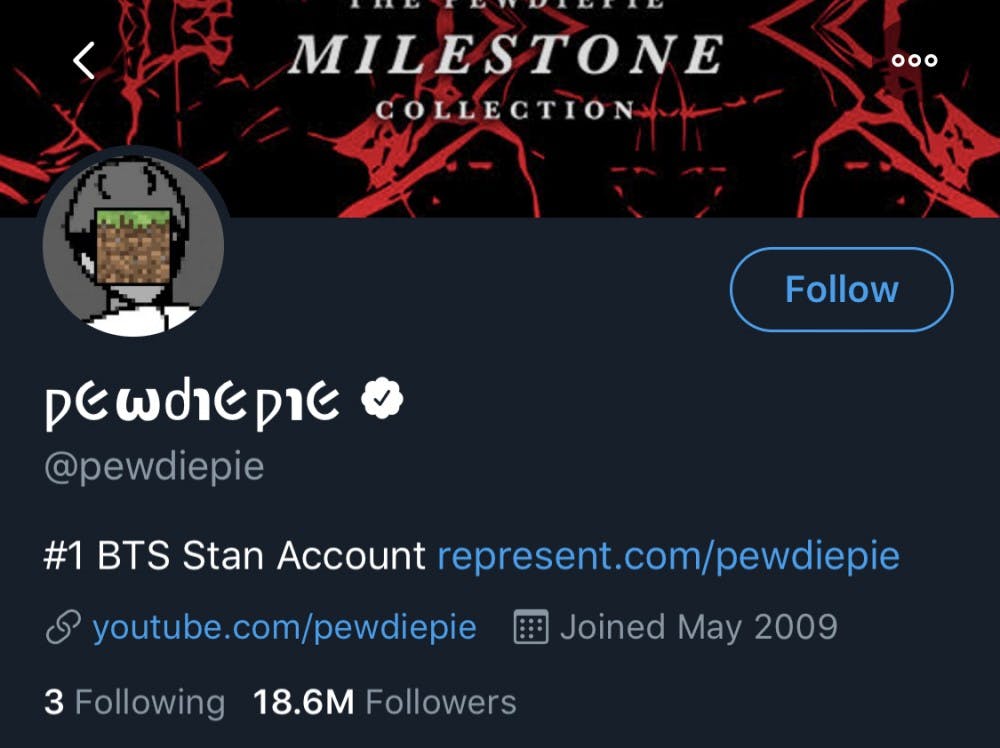Viewport: 1000px width, 748px height.
Task: Open the three-dot more options menu
Action: [914, 60]
